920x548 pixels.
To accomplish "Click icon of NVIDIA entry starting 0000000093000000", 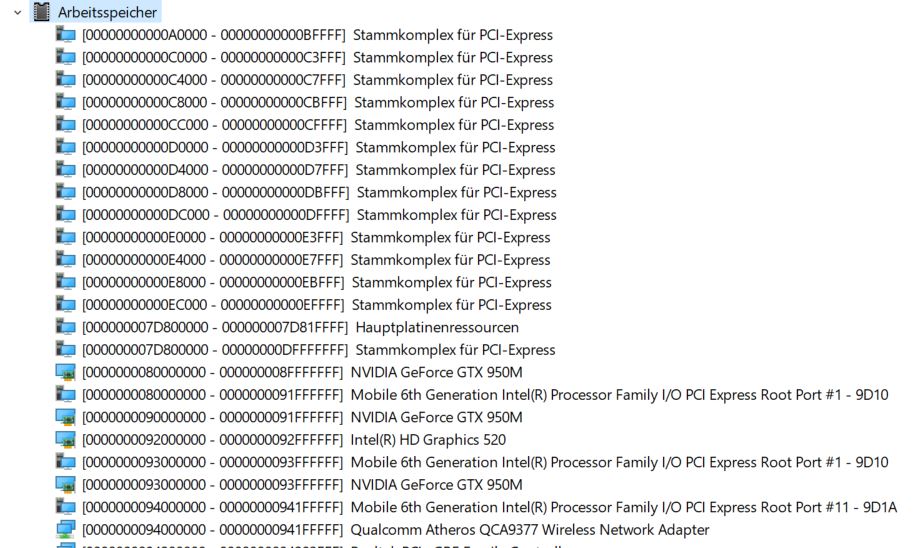I will pos(66,485).
